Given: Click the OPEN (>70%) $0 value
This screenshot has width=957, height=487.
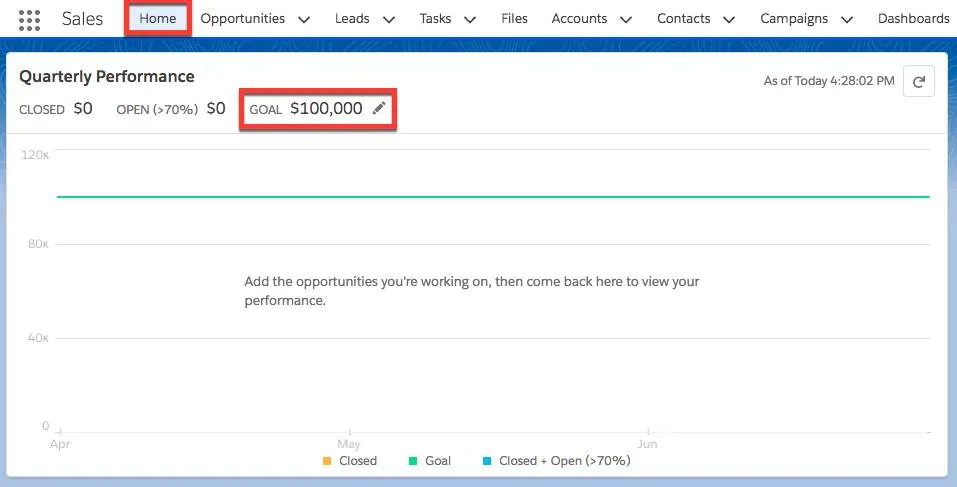Looking at the screenshot, I should (x=216, y=109).
